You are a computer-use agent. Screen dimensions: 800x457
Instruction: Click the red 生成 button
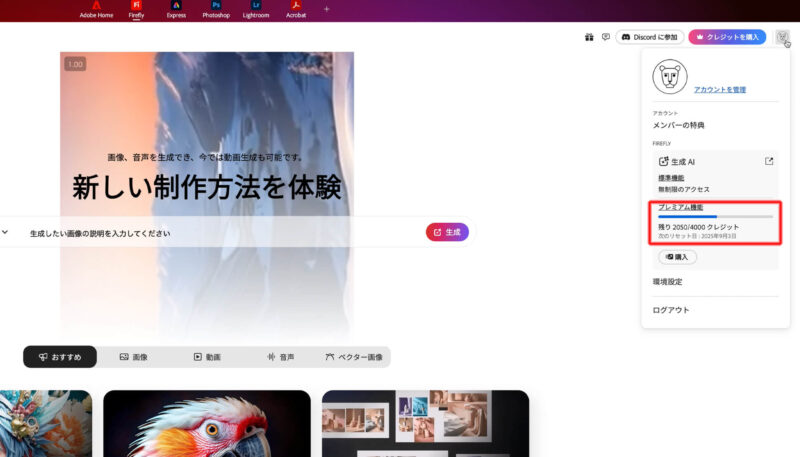coord(447,232)
